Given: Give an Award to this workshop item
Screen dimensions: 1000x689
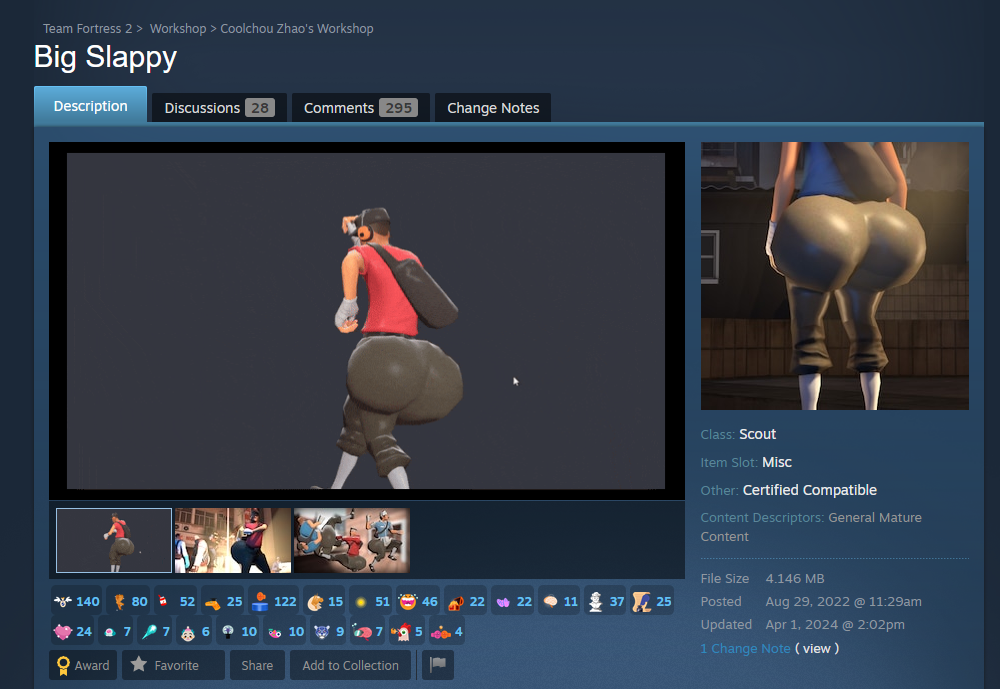Looking at the screenshot, I should (83, 665).
